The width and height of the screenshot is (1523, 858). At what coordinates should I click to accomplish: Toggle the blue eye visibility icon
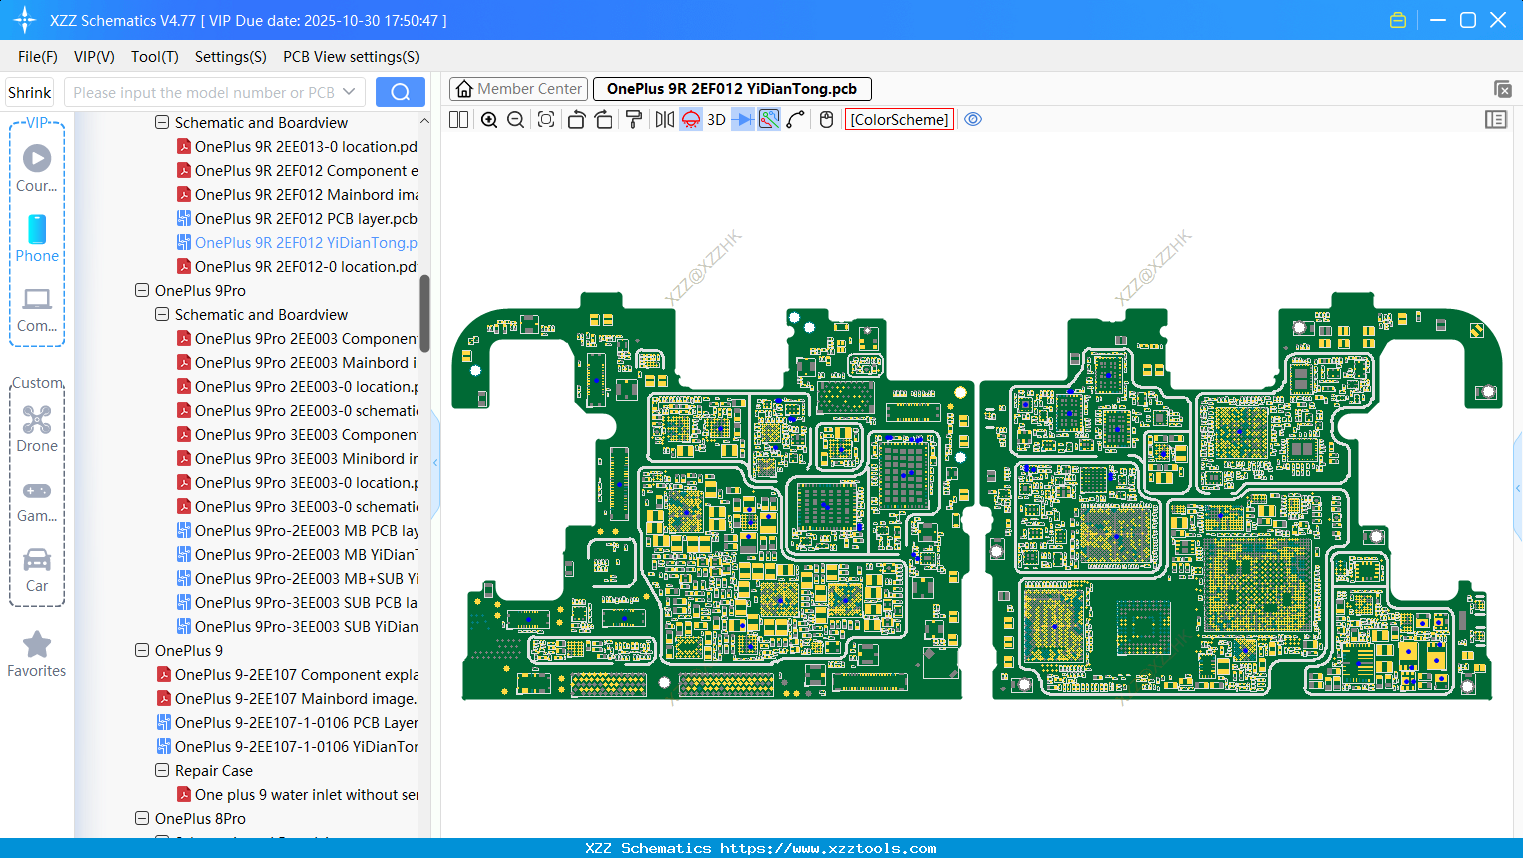[973, 120]
